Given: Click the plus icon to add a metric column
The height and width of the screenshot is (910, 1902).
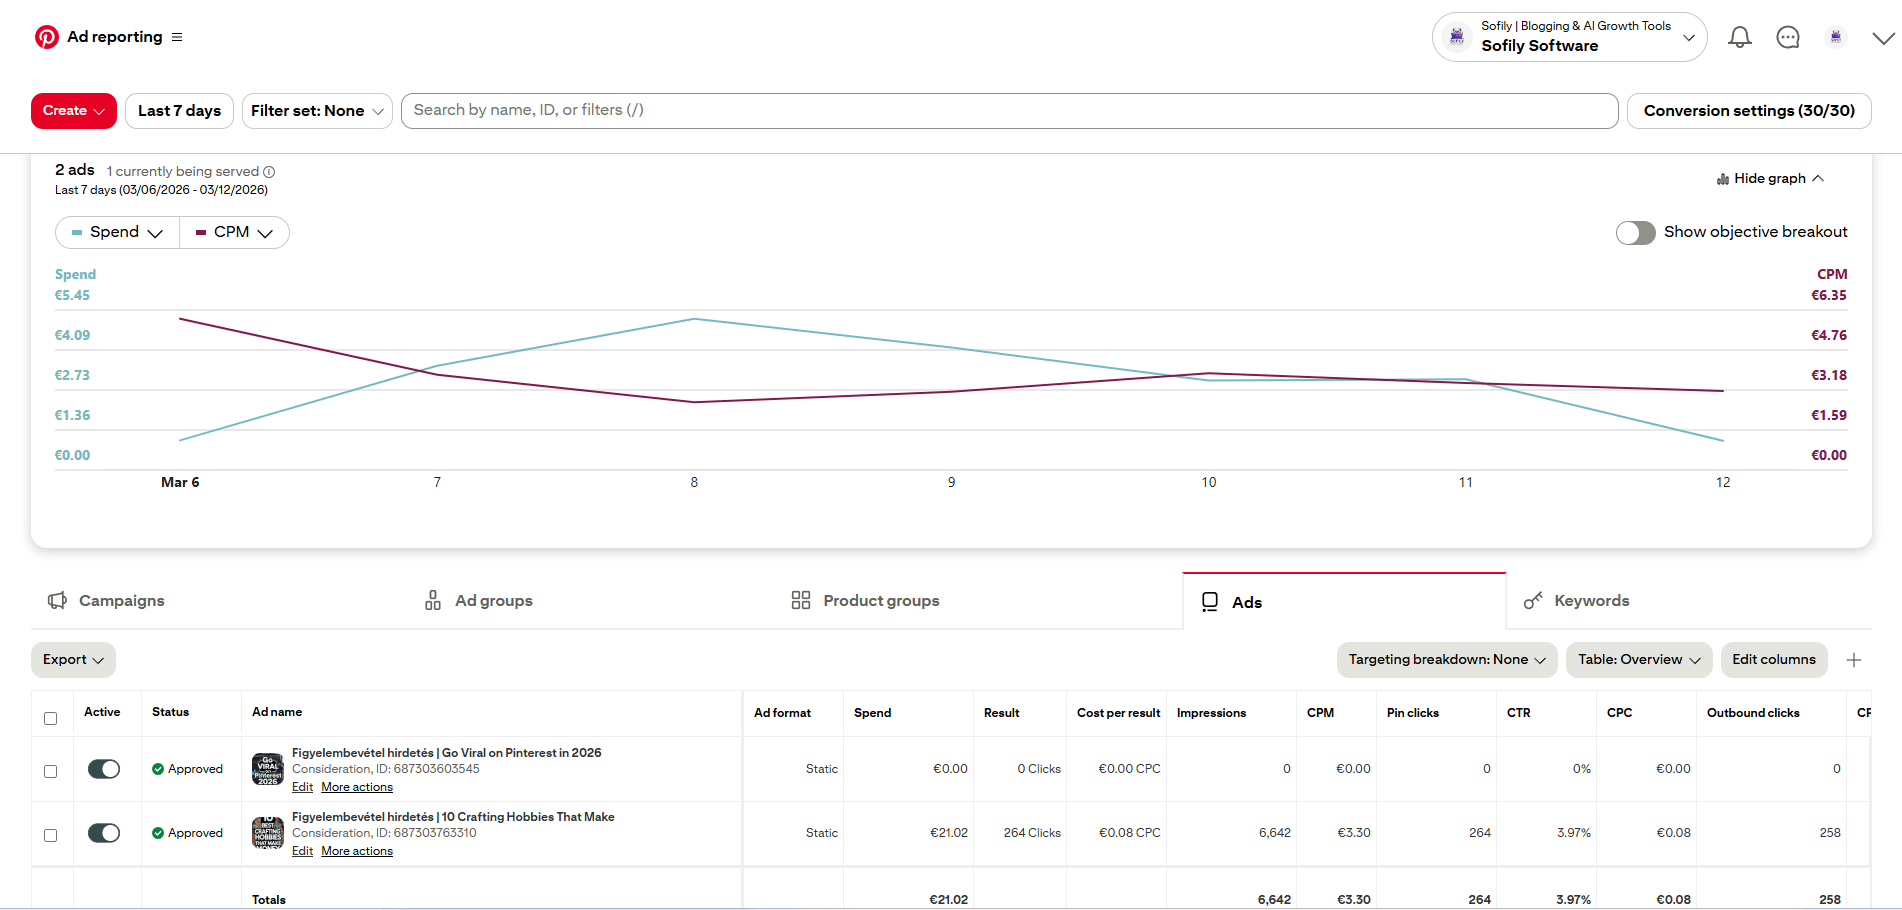Looking at the screenshot, I should click(x=1854, y=660).
